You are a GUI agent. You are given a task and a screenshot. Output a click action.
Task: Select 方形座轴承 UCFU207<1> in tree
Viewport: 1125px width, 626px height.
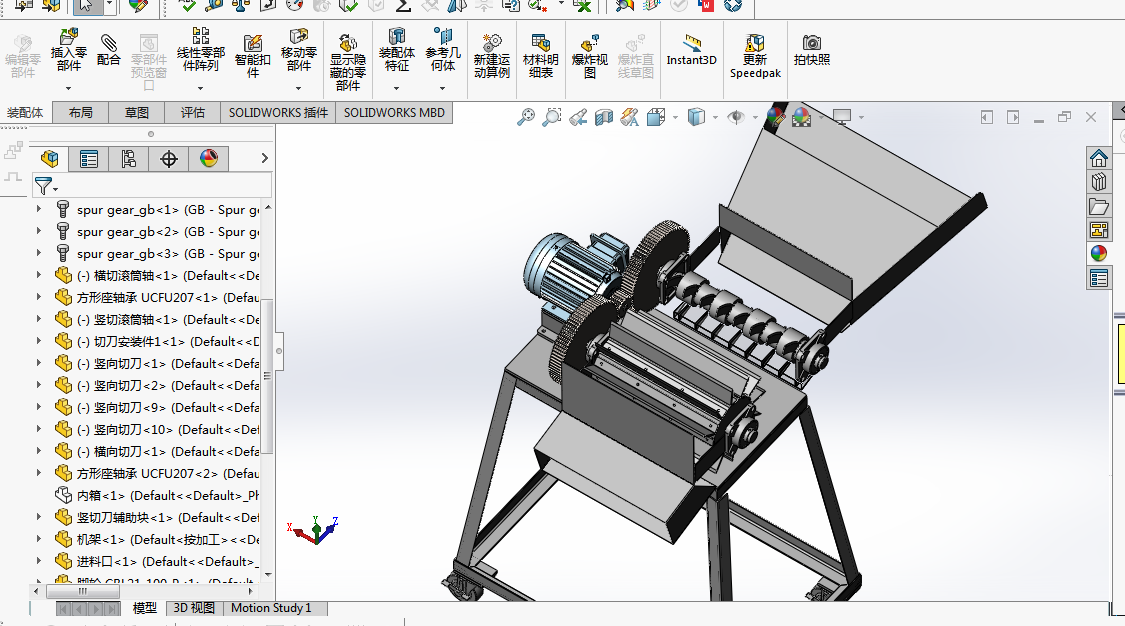(x=158, y=298)
